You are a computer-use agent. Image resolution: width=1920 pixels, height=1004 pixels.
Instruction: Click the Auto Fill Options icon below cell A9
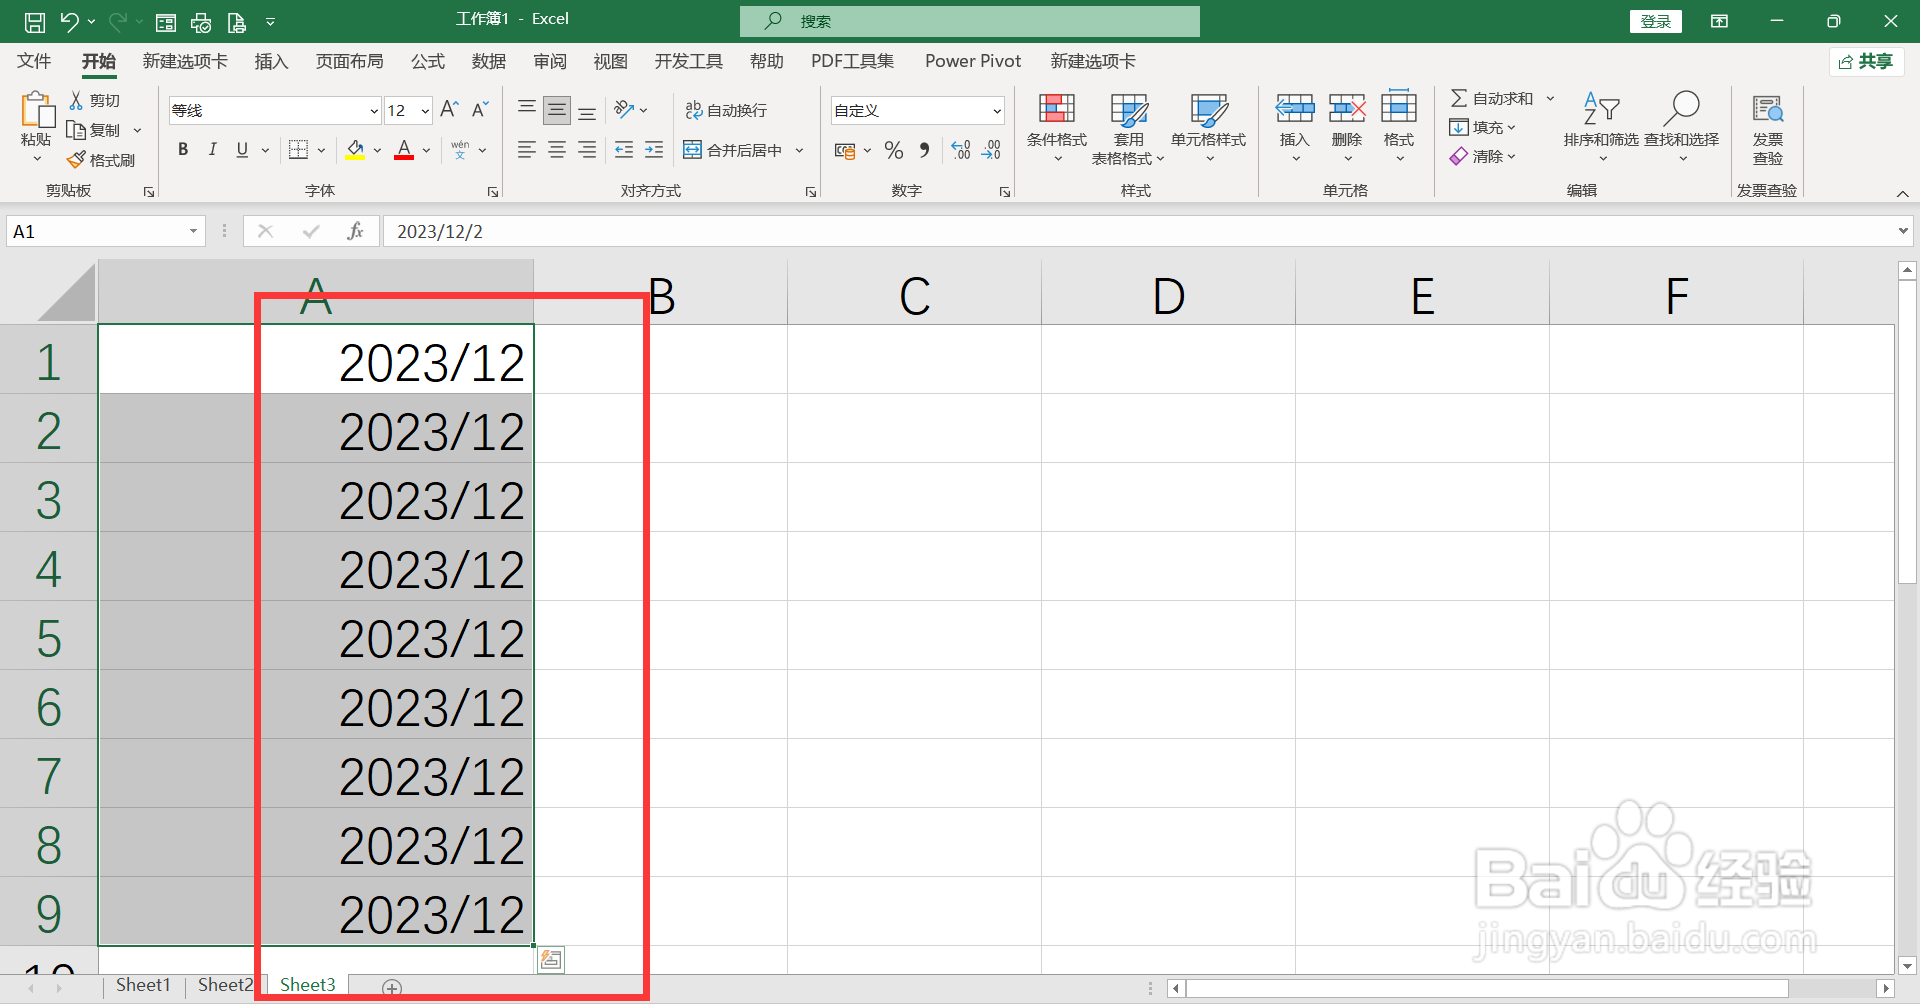551,960
